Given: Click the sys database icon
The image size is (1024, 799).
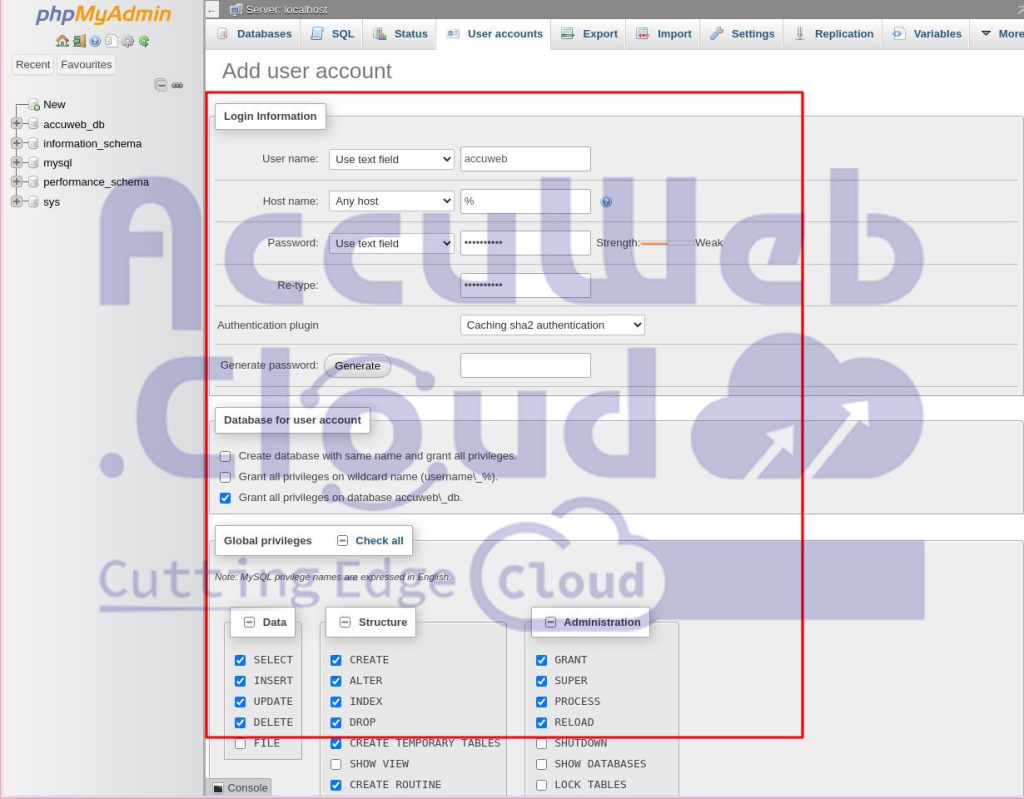Looking at the screenshot, I should click(x=33, y=201).
